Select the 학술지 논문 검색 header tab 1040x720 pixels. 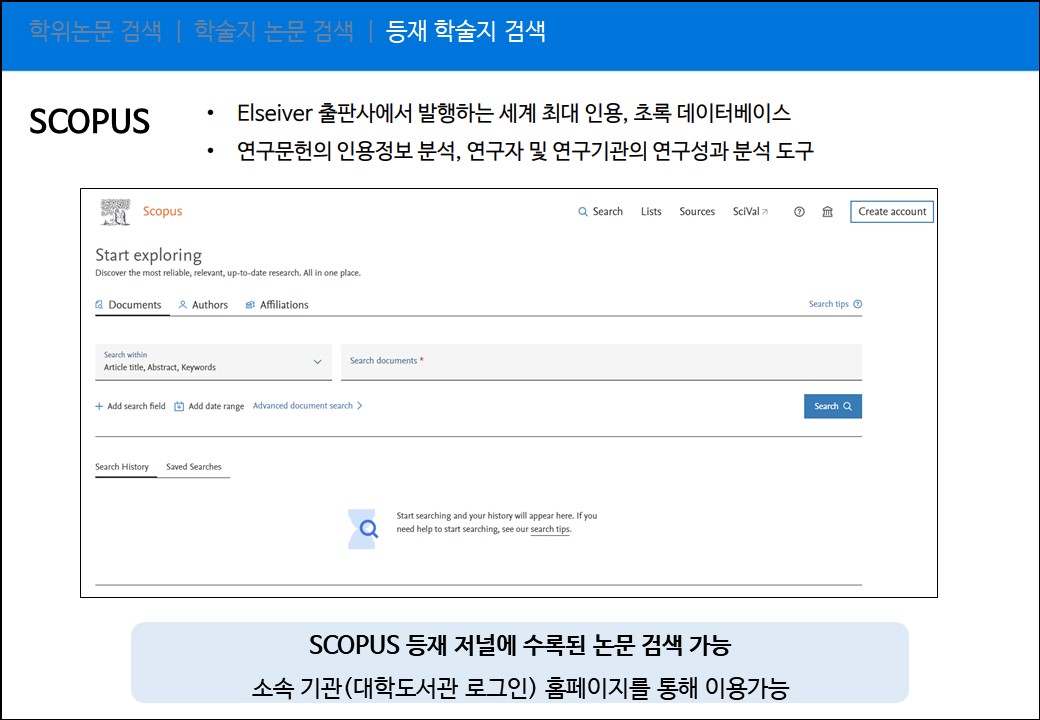click(x=273, y=32)
